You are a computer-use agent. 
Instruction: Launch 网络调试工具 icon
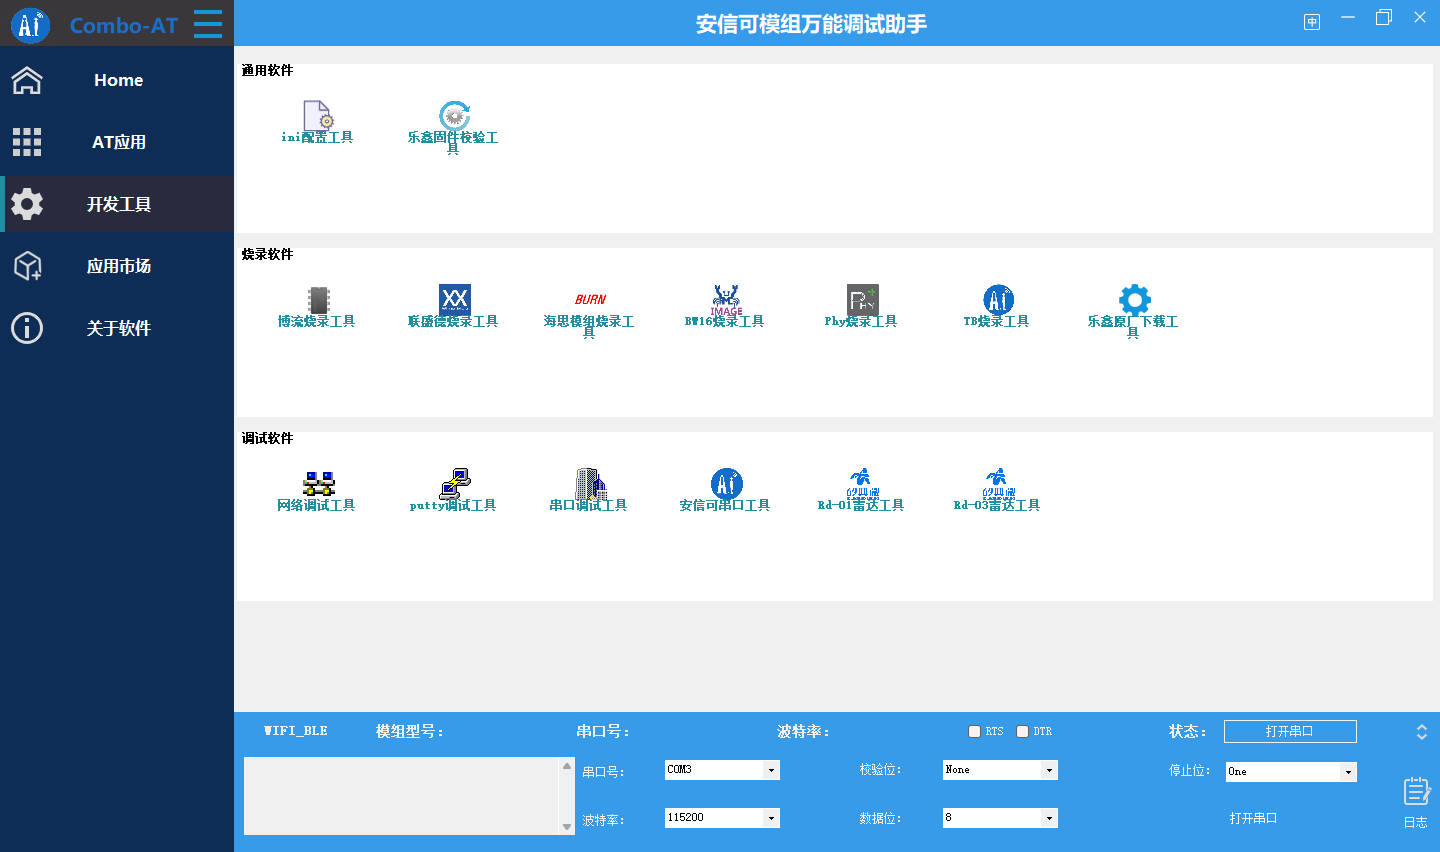pyautogui.click(x=318, y=484)
